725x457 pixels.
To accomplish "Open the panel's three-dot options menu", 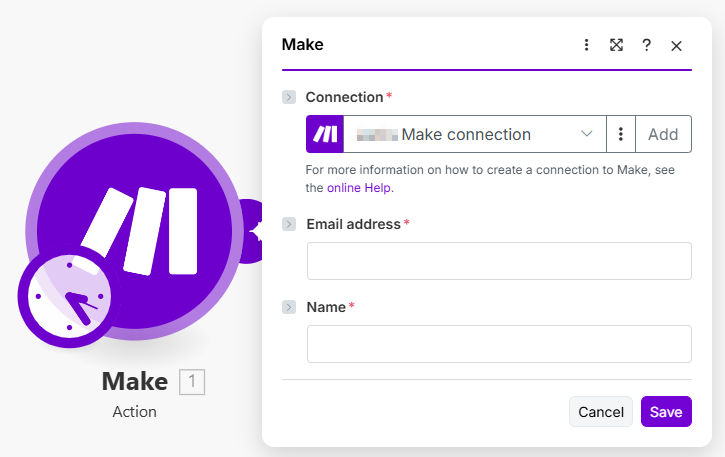I will (x=587, y=45).
